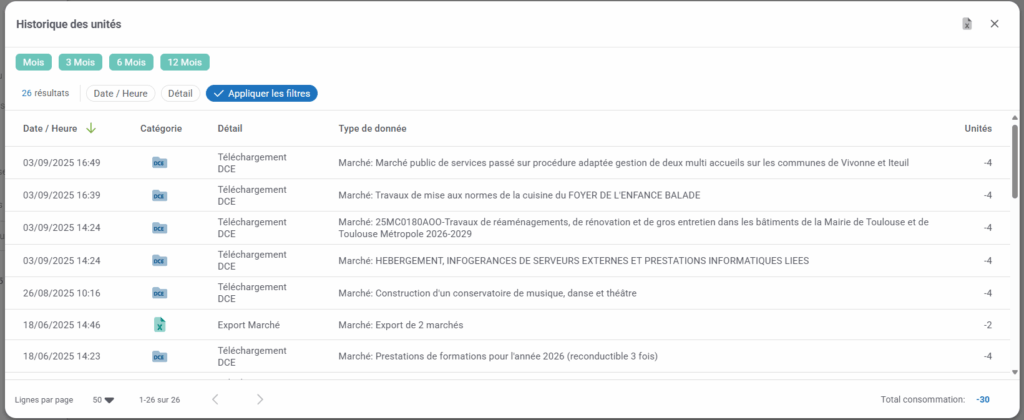Click DCE icon for the 18/06/2025 14:23 row

coord(159,356)
